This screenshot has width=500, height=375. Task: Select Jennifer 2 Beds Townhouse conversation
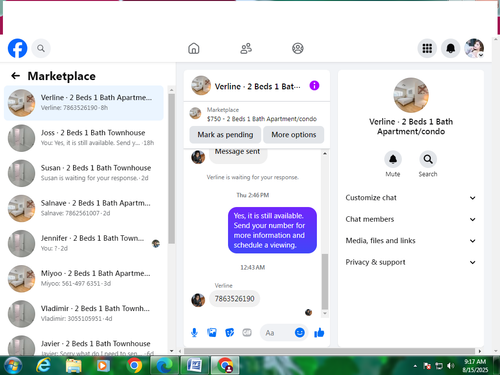click(84, 243)
